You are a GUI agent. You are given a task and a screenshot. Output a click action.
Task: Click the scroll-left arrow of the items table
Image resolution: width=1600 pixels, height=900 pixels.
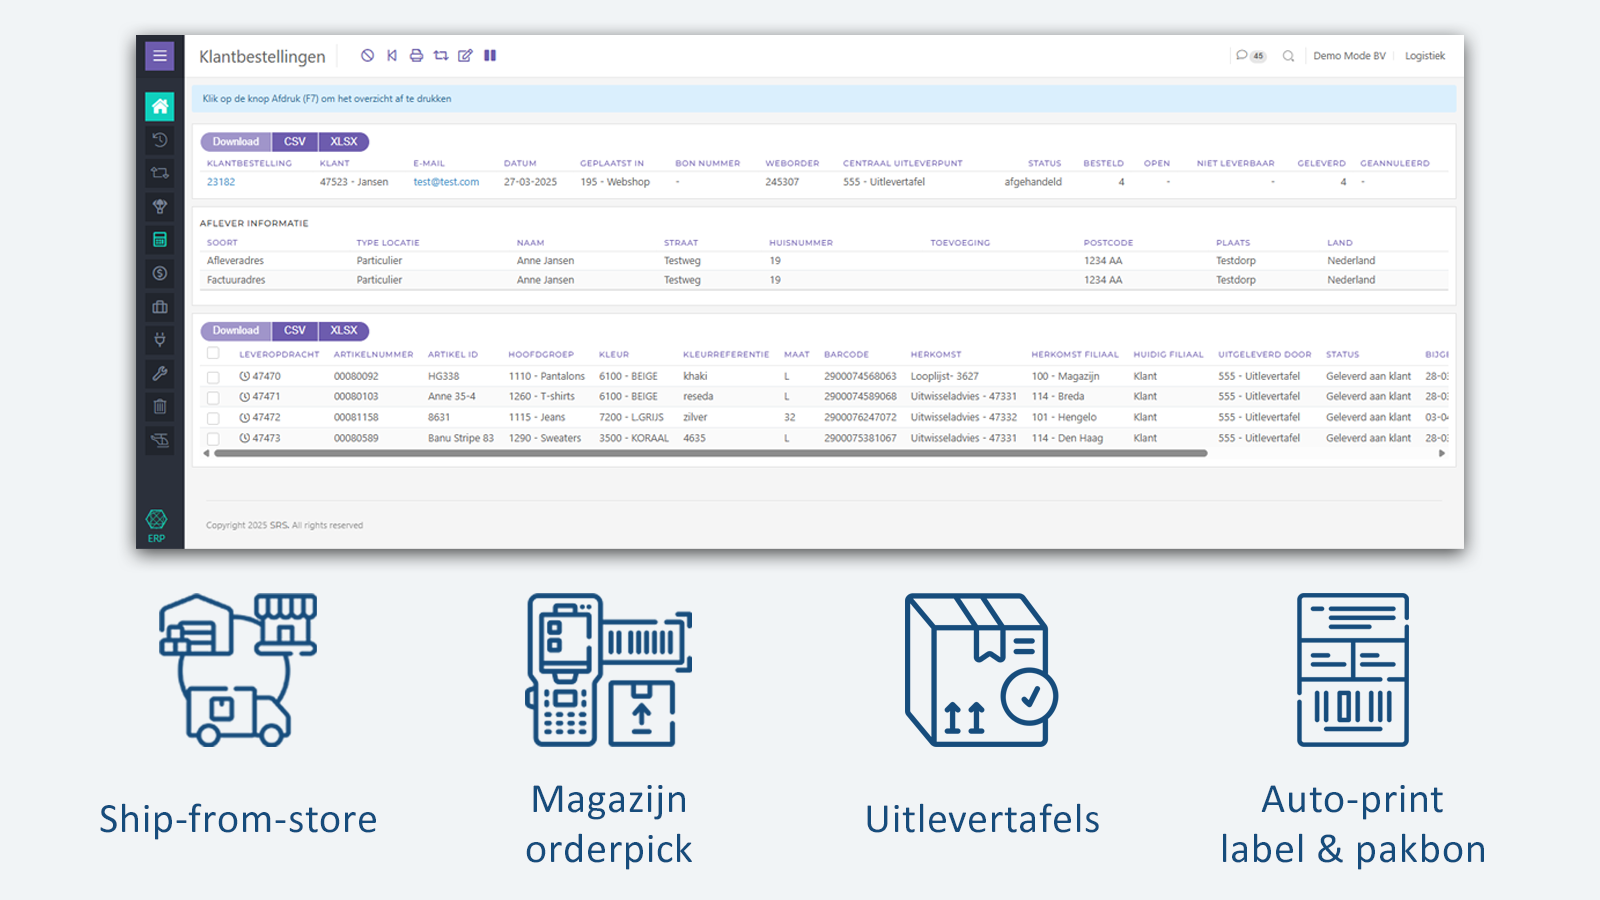[x=206, y=453]
